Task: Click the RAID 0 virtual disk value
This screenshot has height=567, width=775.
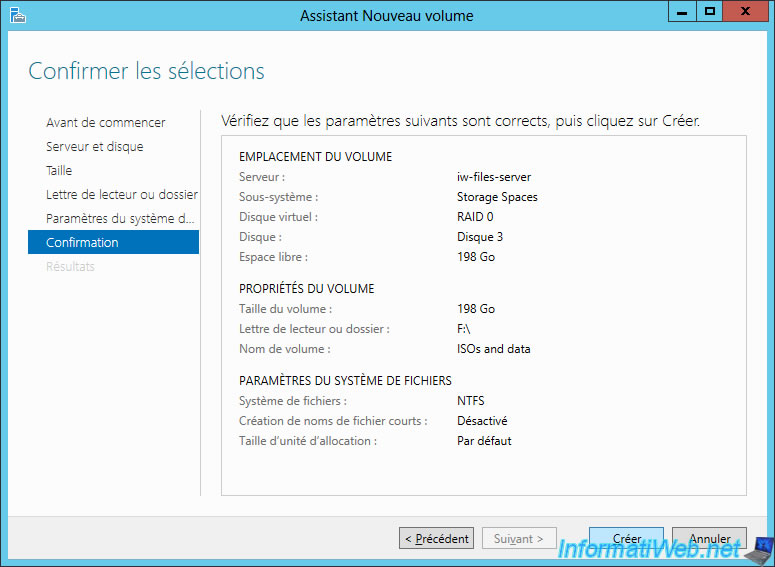Action: click(475, 217)
